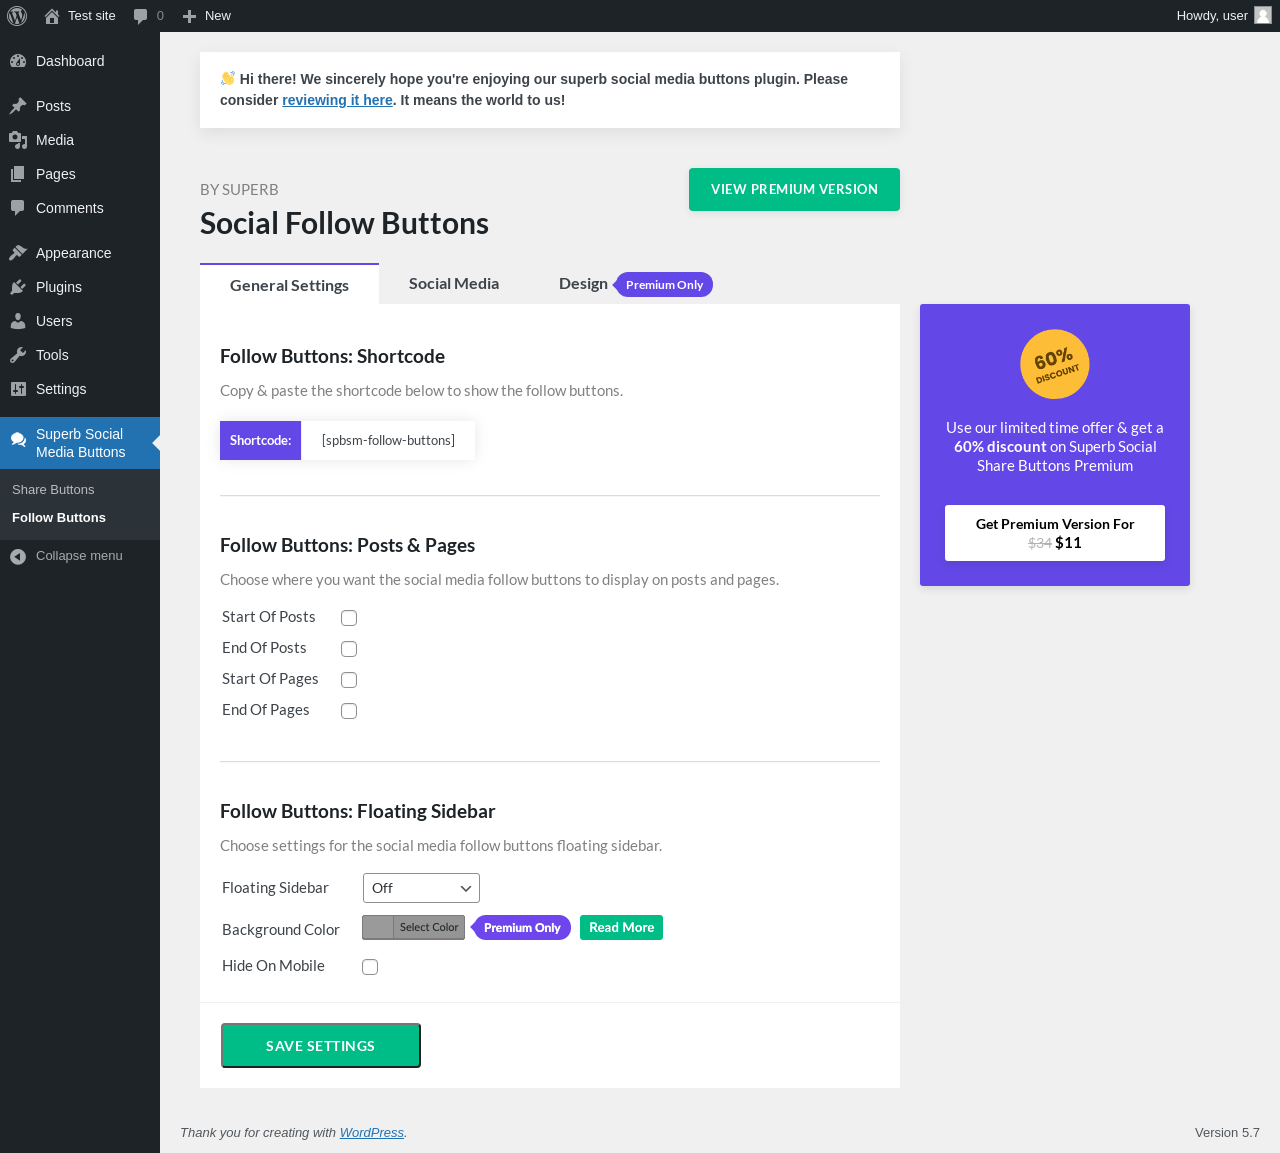Open the WordPress footer link
Image resolution: width=1280 pixels, height=1153 pixels.
372,1133
